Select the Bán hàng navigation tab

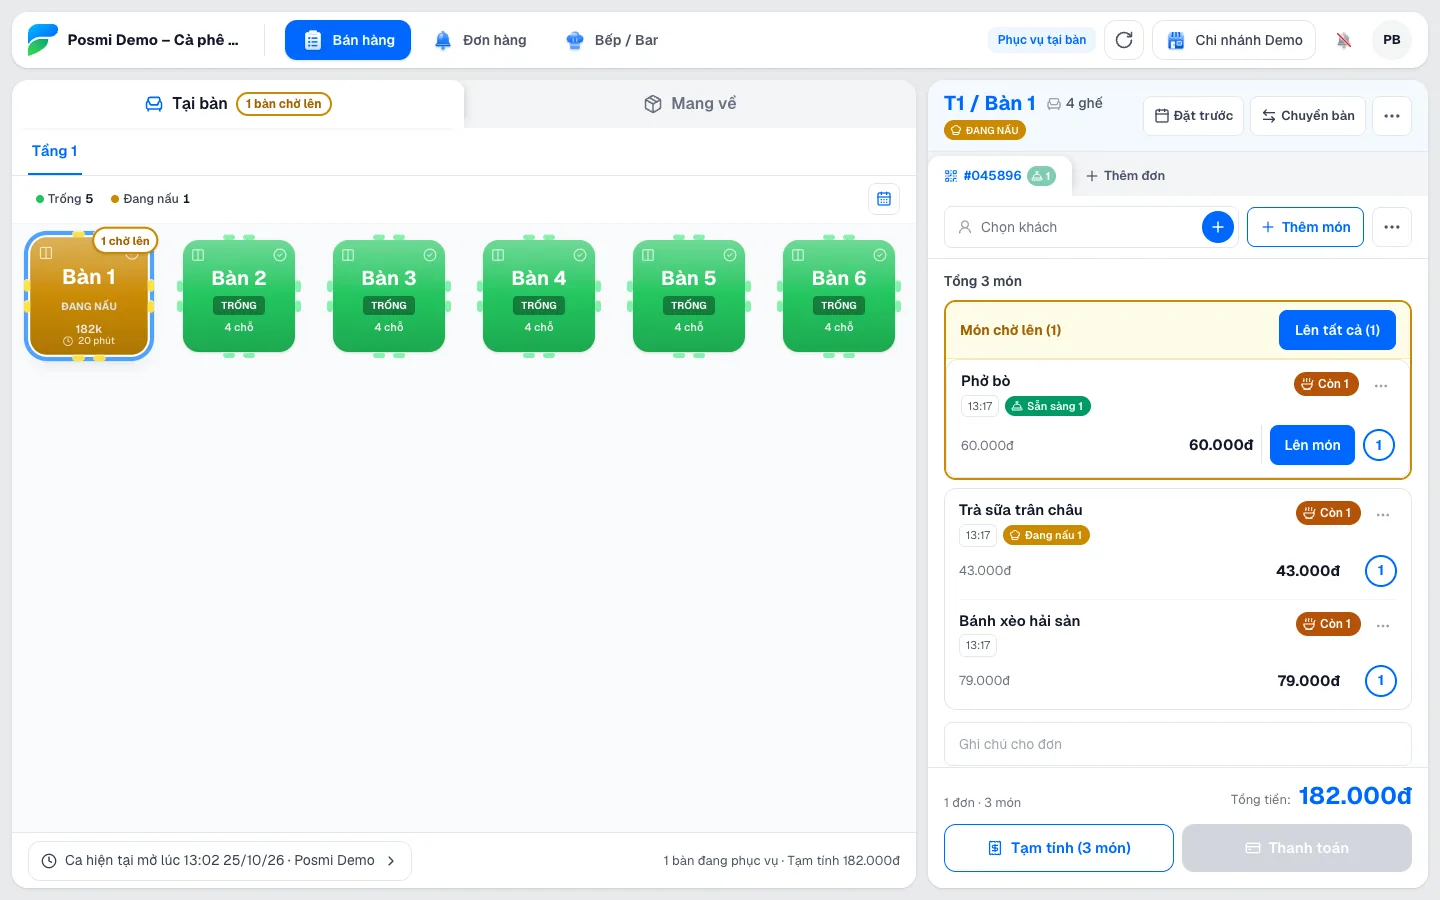(x=348, y=40)
